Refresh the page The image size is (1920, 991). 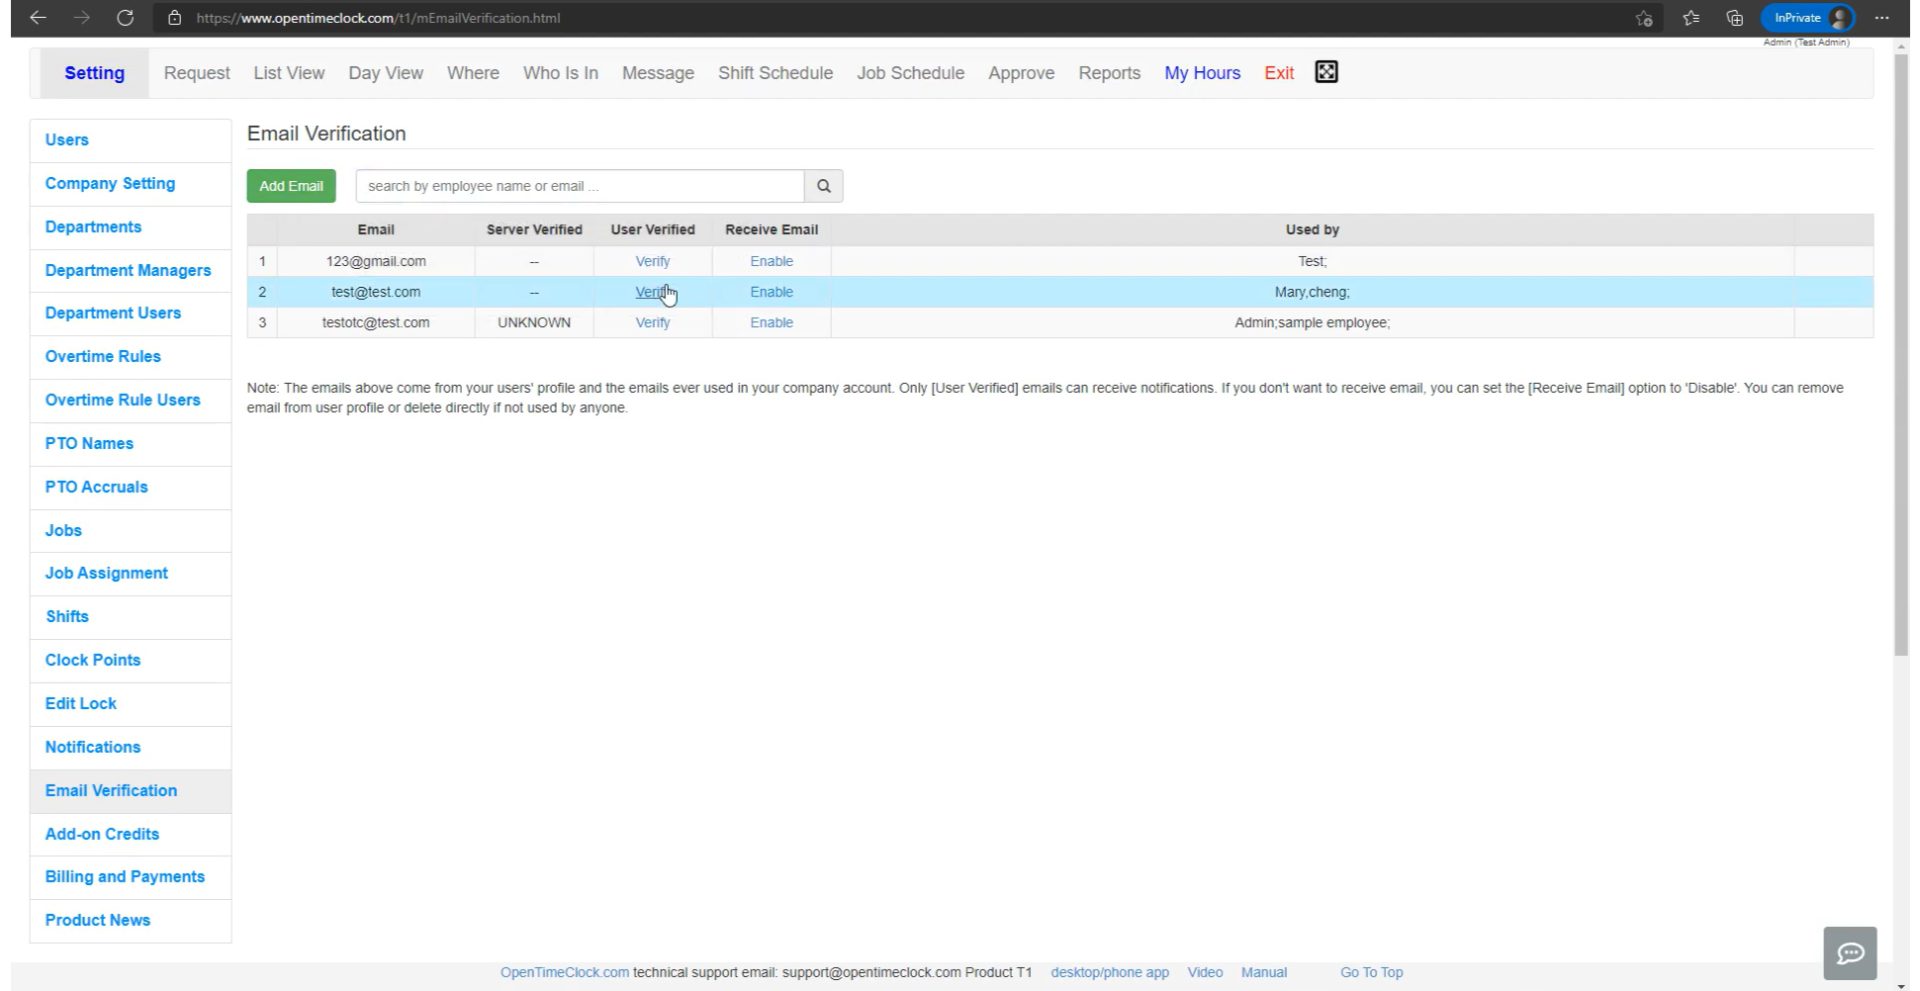(x=125, y=17)
